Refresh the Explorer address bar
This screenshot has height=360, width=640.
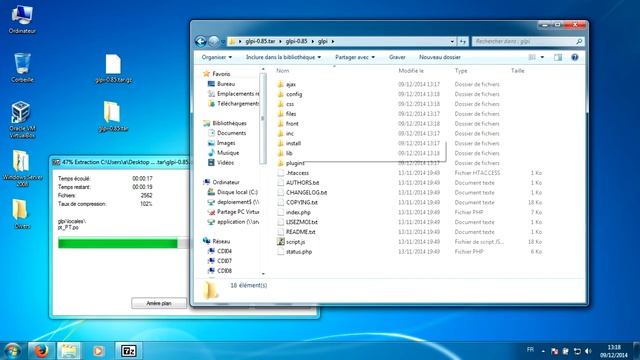pyautogui.click(x=462, y=41)
